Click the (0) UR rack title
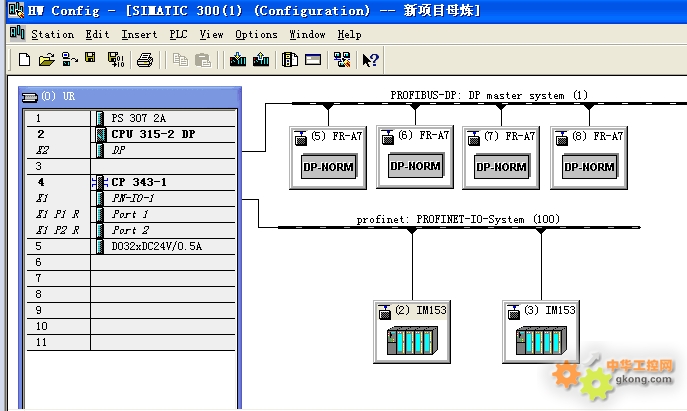The image size is (687, 411). pyautogui.click(x=58, y=96)
